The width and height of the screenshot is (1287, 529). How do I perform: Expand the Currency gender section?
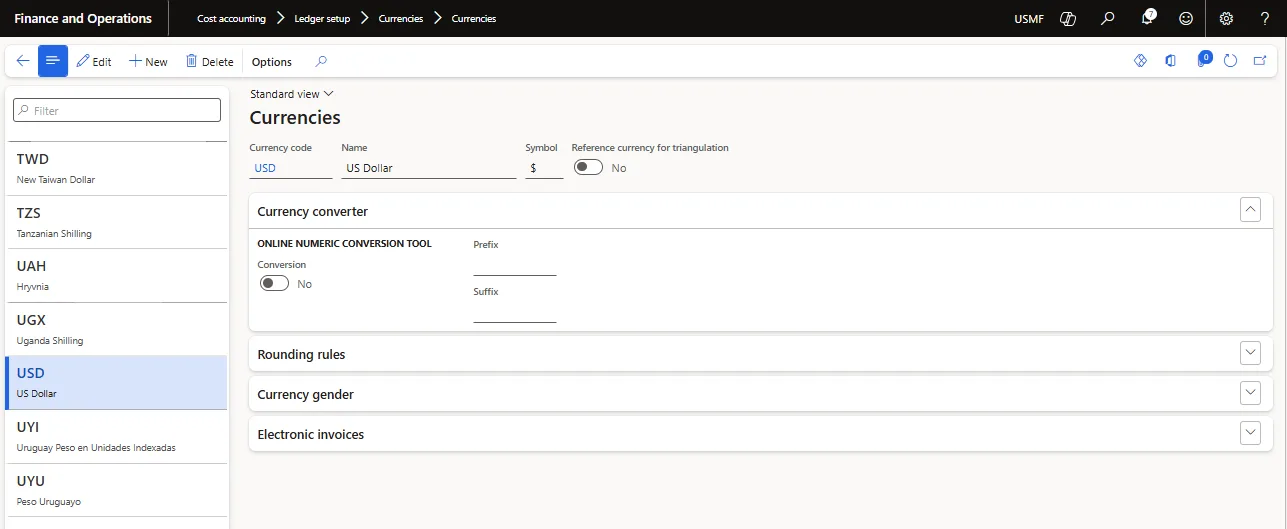click(x=1250, y=393)
